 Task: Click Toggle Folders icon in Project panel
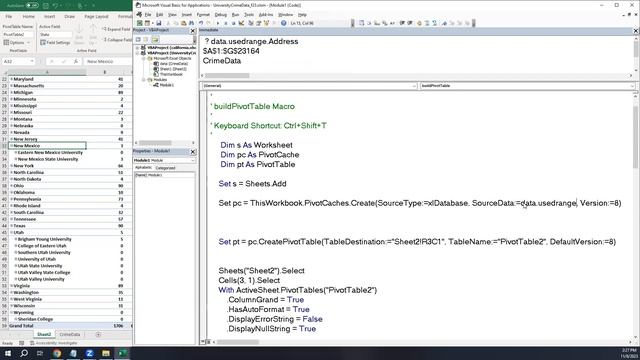pyautogui.click(x=155, y=40)
